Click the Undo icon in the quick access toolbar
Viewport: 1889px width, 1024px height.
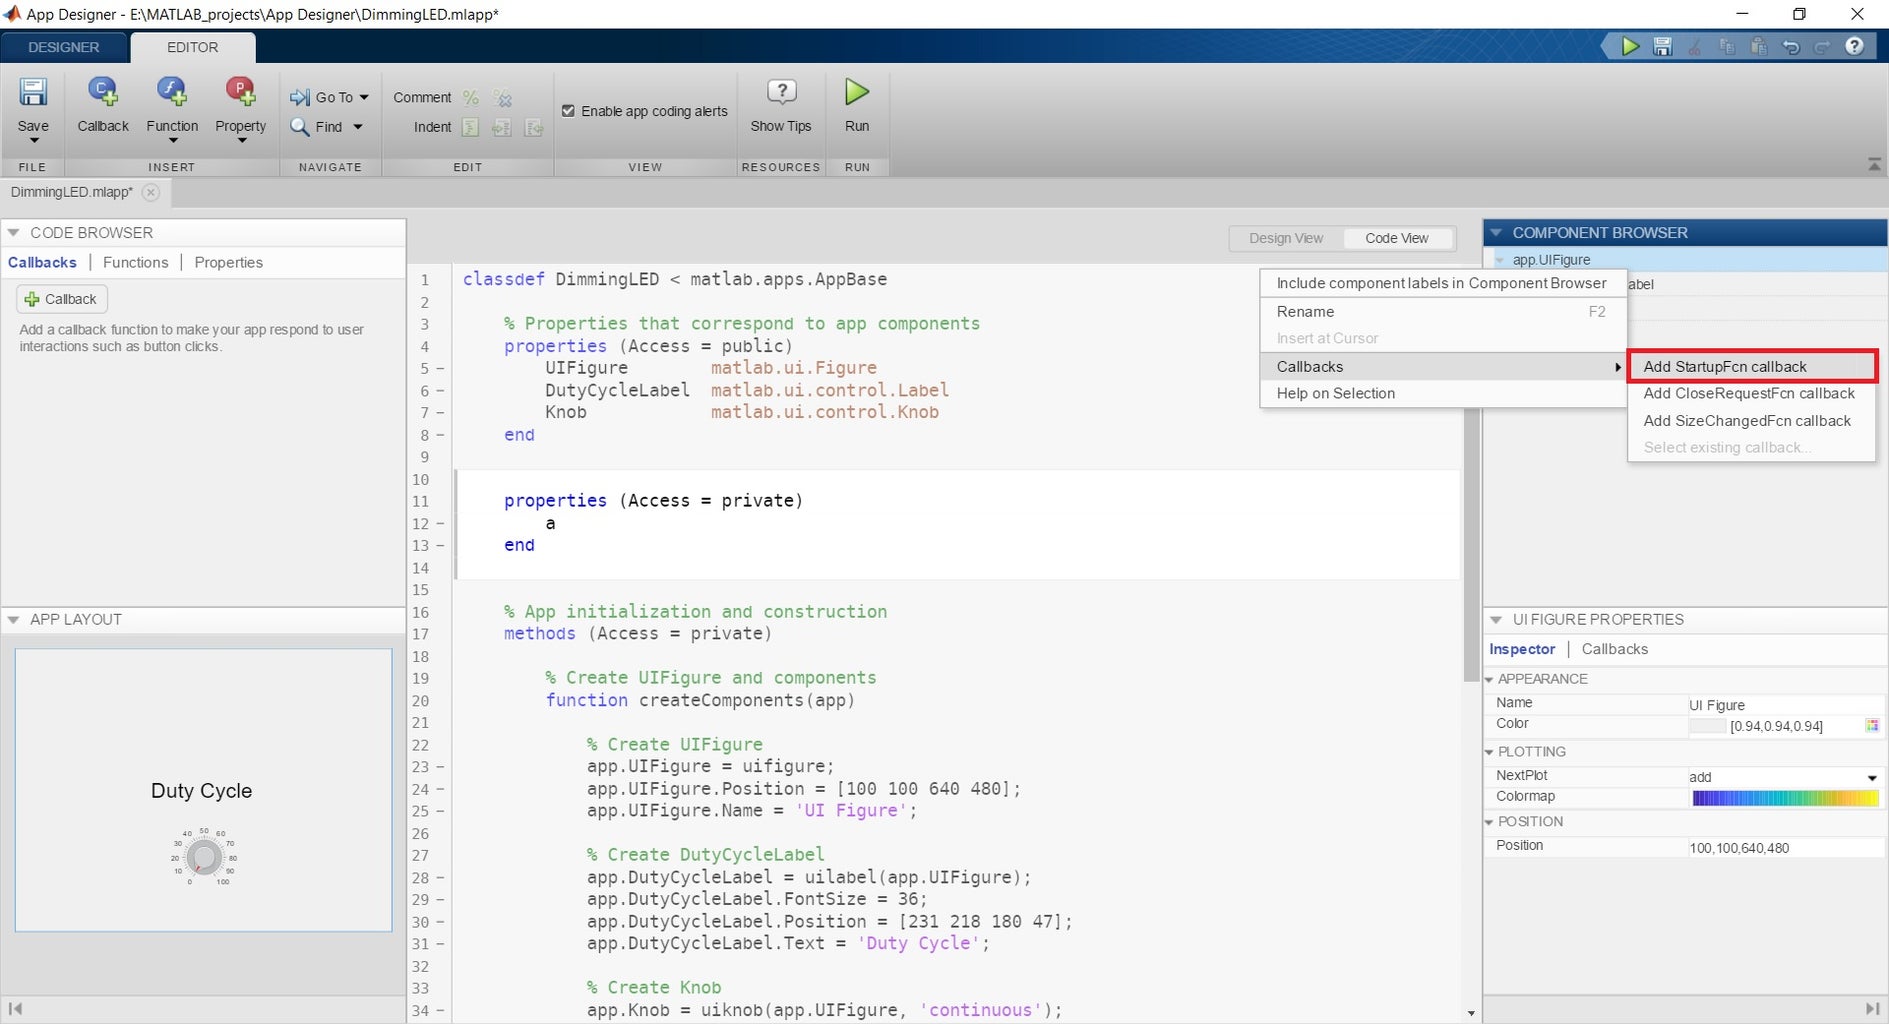pyautogui.click(x=1793, y=46)
